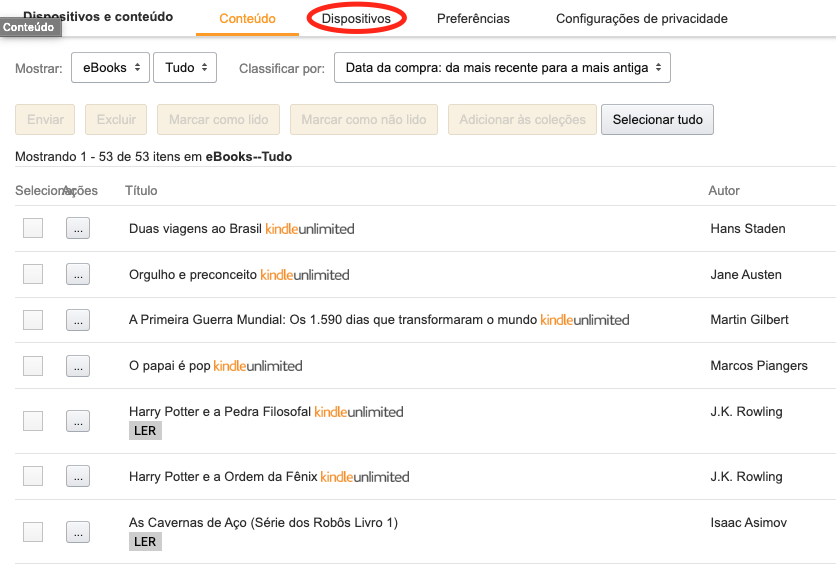Image resolution: width=836 pixels, height=564 pixels.
Task: Open actions menu for Harry Potter Ordem da Fênix
Action: tap(78, 476)
